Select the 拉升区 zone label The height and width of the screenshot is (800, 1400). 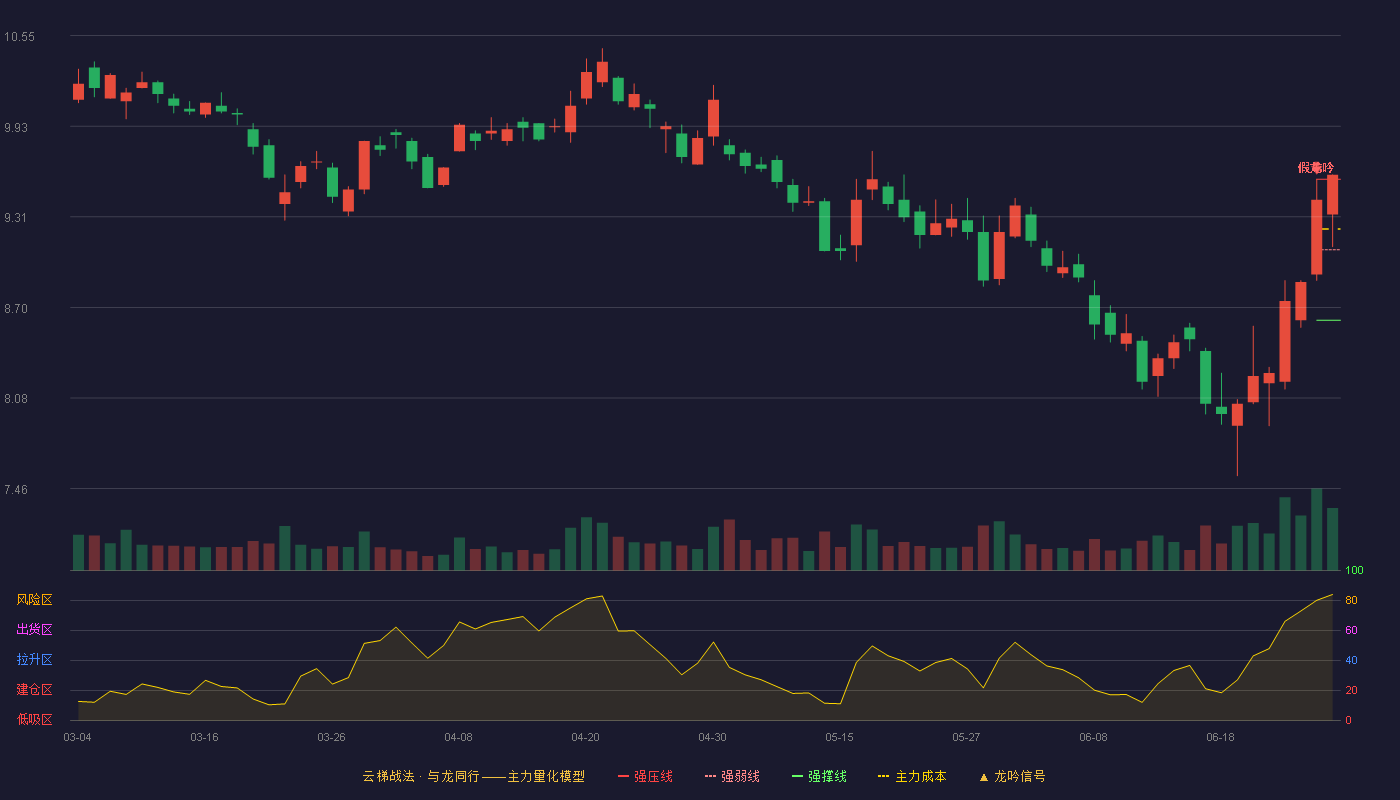34,660
